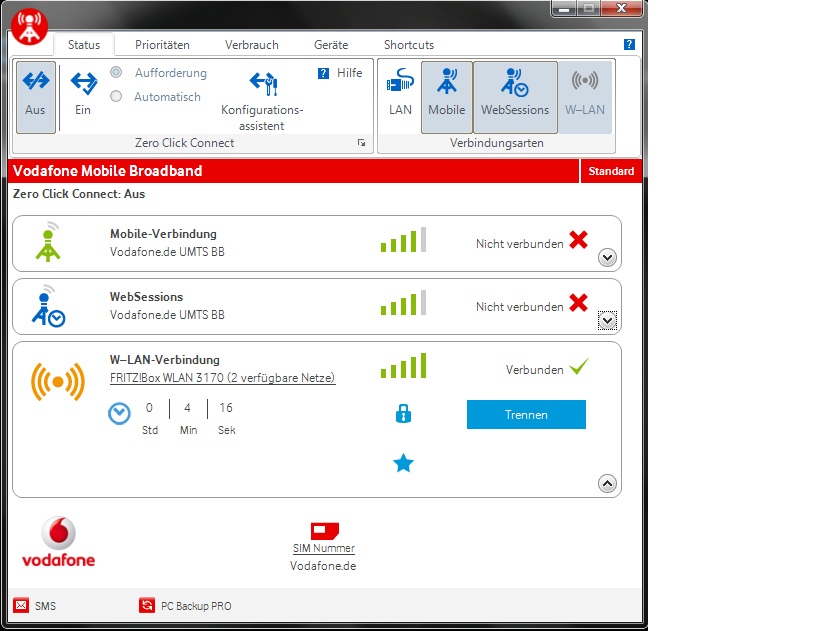Click the Vodafone logo
Viewport: 819px width, 631px height.
coord(58,542)
